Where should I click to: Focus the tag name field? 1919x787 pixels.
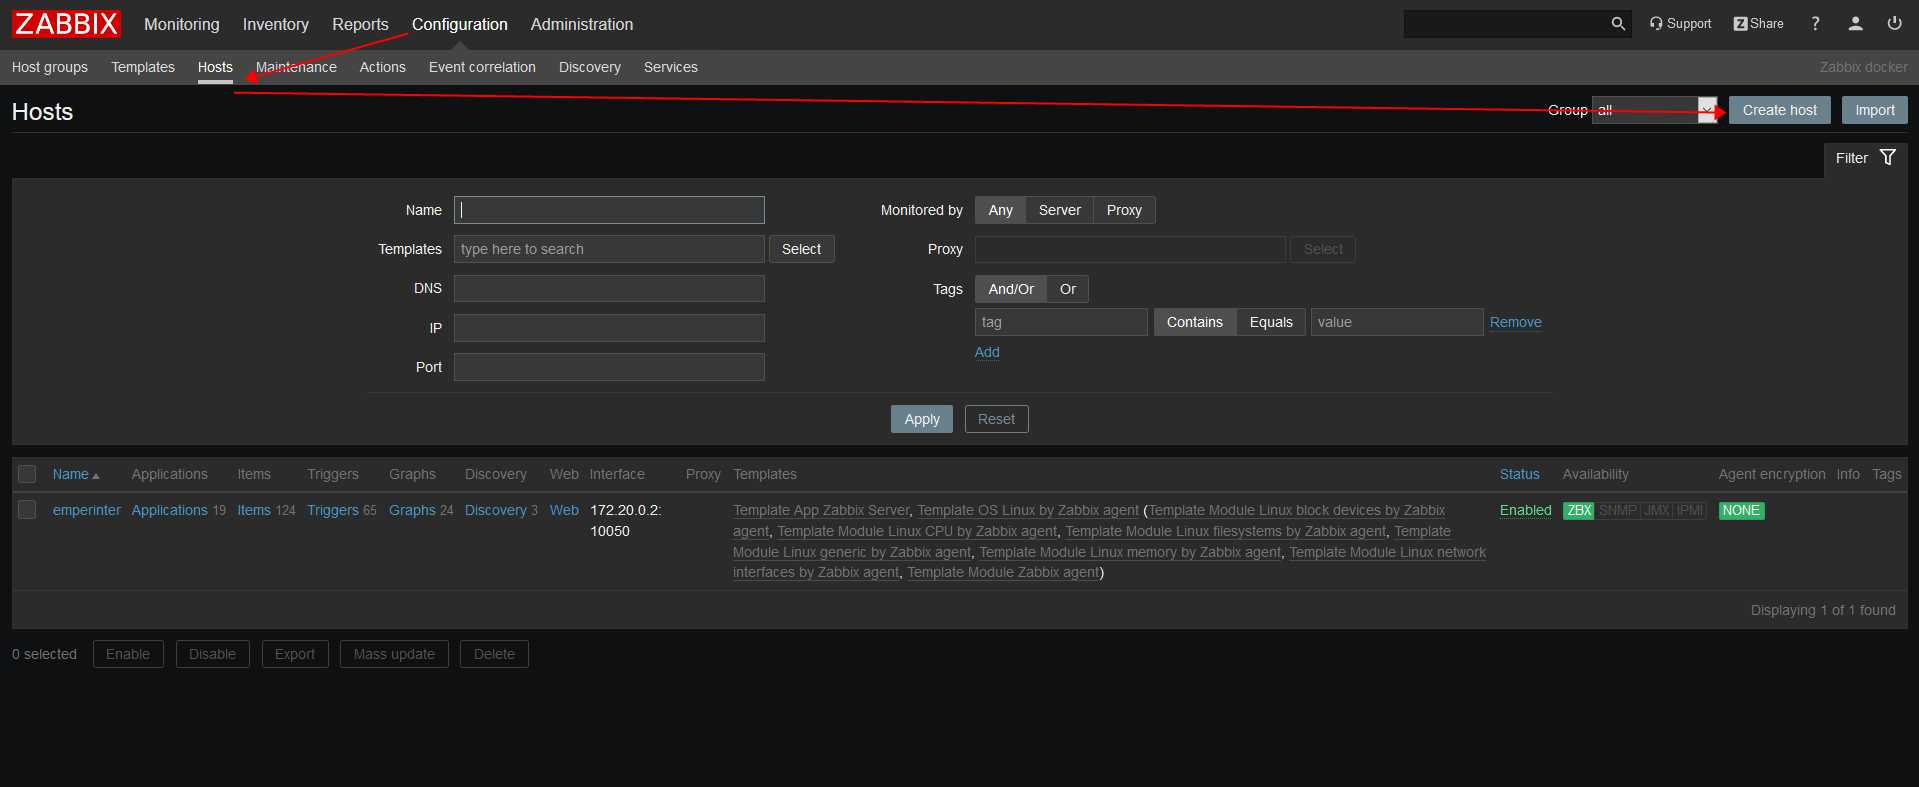[1061, 322]
